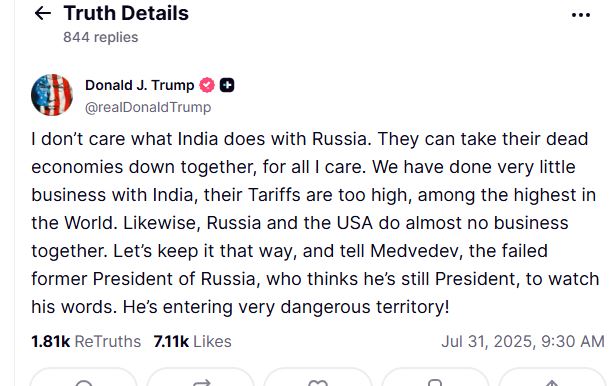Click the post's opening line about India
This screenshot has width=616, height=386.
pyautogui.click(x=201, y=139)
